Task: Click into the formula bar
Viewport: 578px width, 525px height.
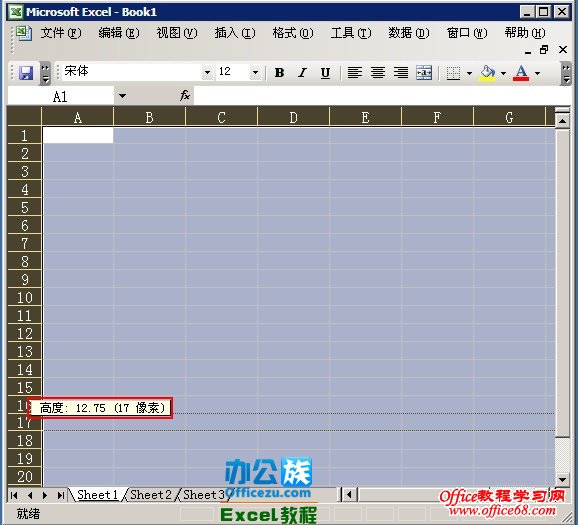Action: tap(382, 96)
